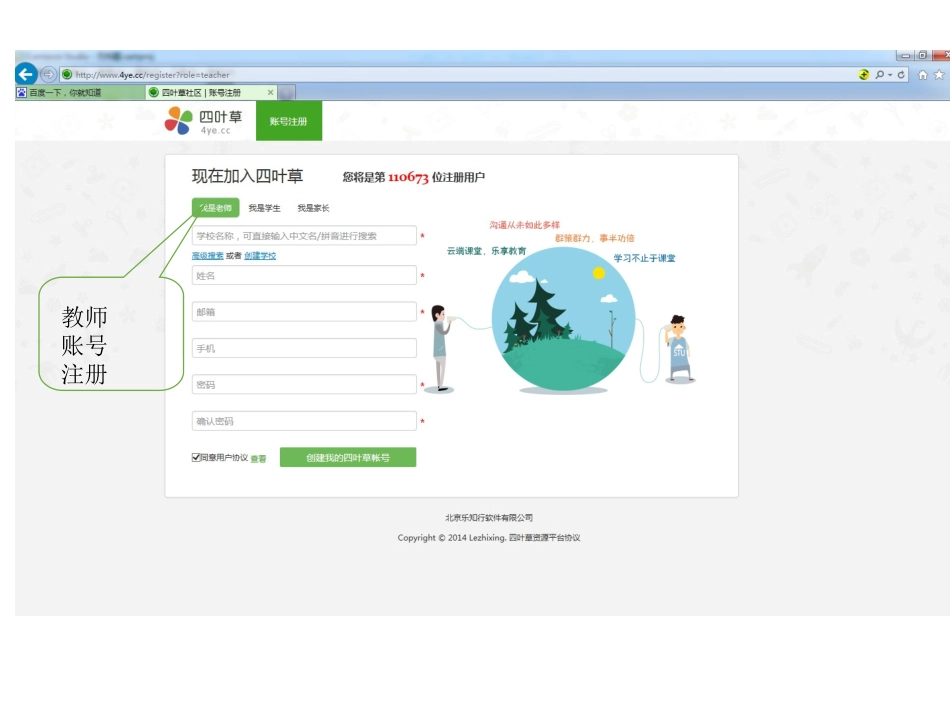Click the 确认密码 confirm password field
The image size is (950, 713).
304,420
